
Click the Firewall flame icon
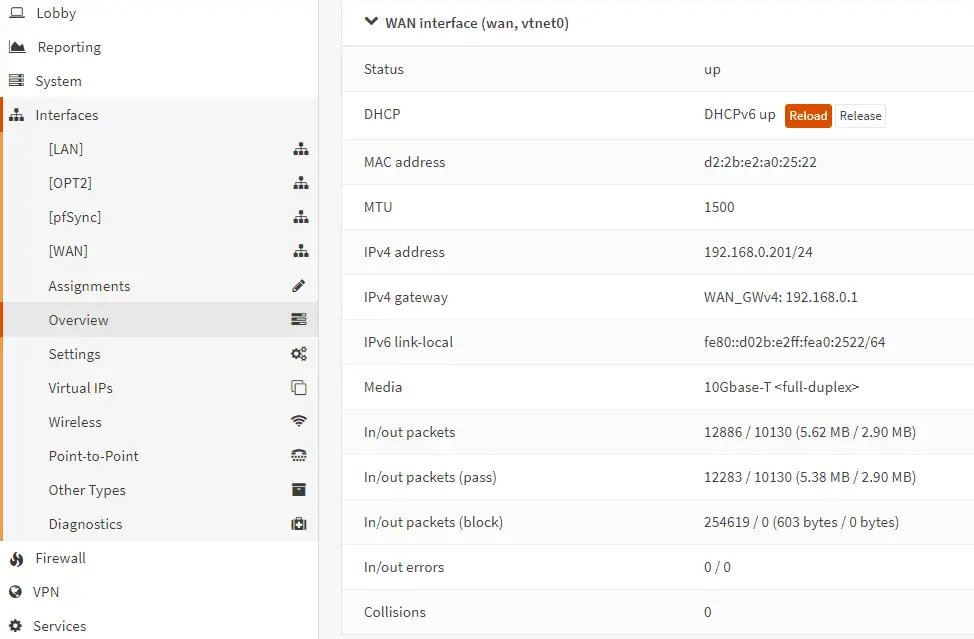click(17, 559)
